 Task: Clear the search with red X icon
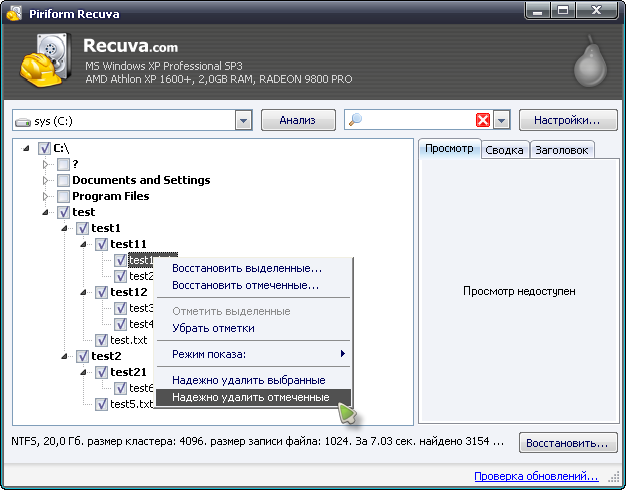coord(483,120)
